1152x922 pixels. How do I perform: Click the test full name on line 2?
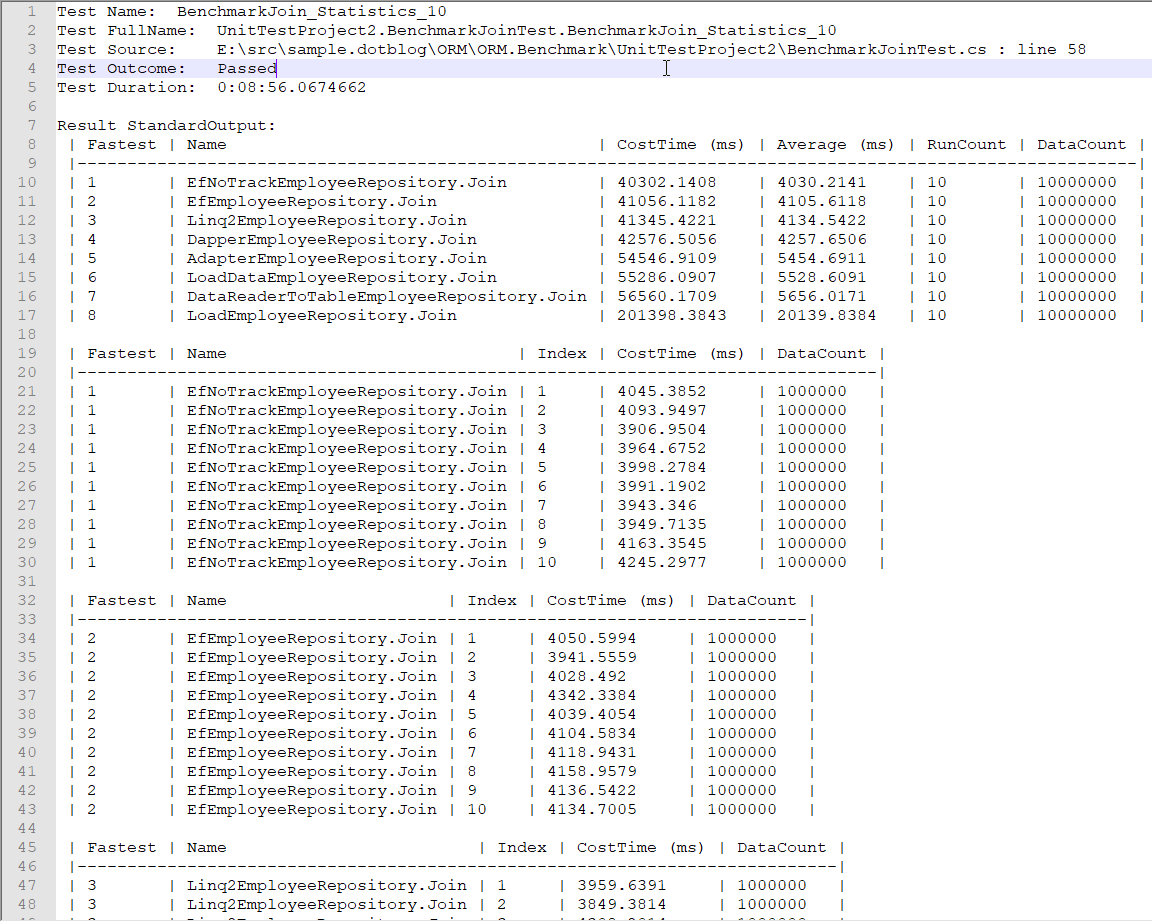pos(526,30)
